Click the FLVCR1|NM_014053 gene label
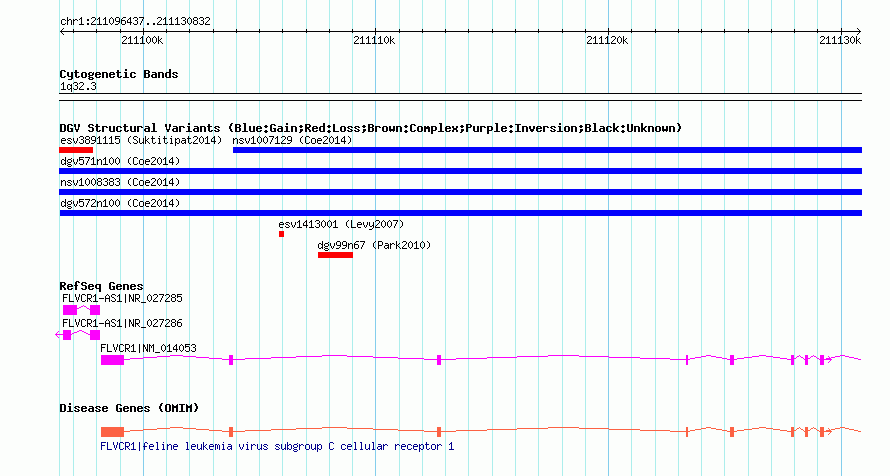Viewport: 890px width, 476px height. 148,348
